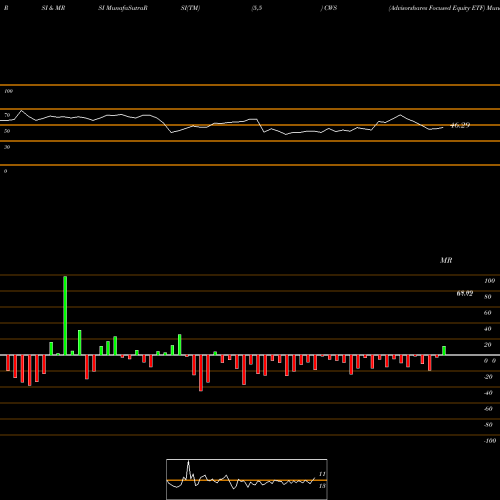The image size is (500, 500).
Task: Click the tallest green bar reaching 100
Action: [65, 315]
